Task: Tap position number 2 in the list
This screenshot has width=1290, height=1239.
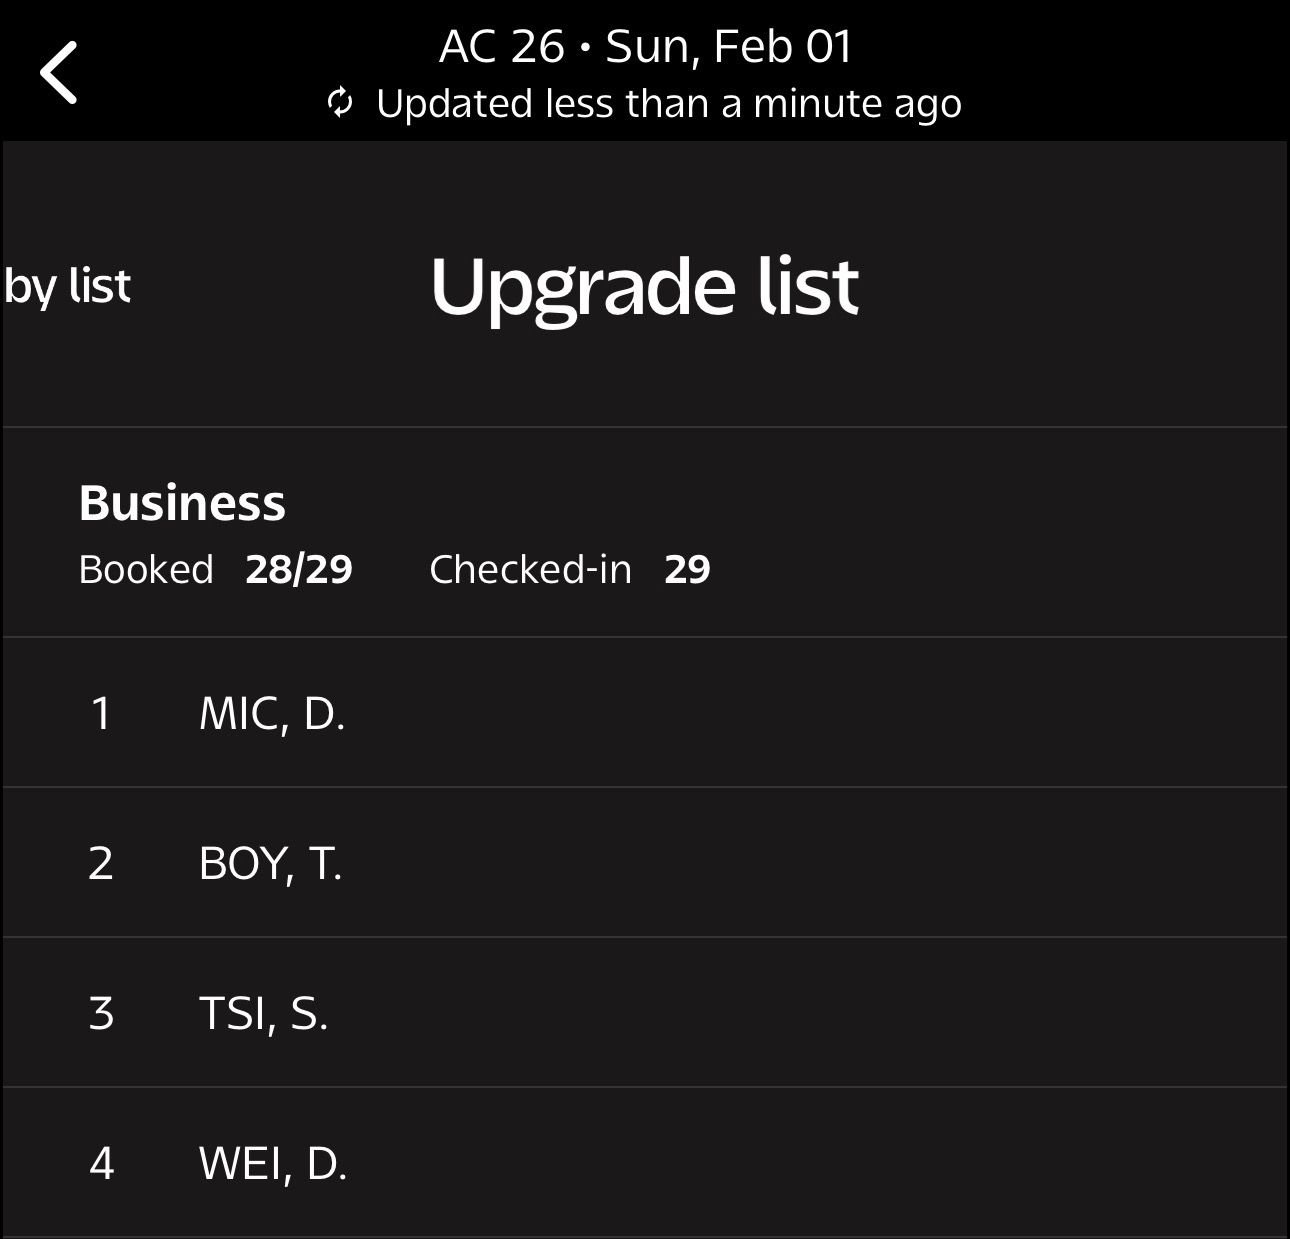Action: coord(101,863)
